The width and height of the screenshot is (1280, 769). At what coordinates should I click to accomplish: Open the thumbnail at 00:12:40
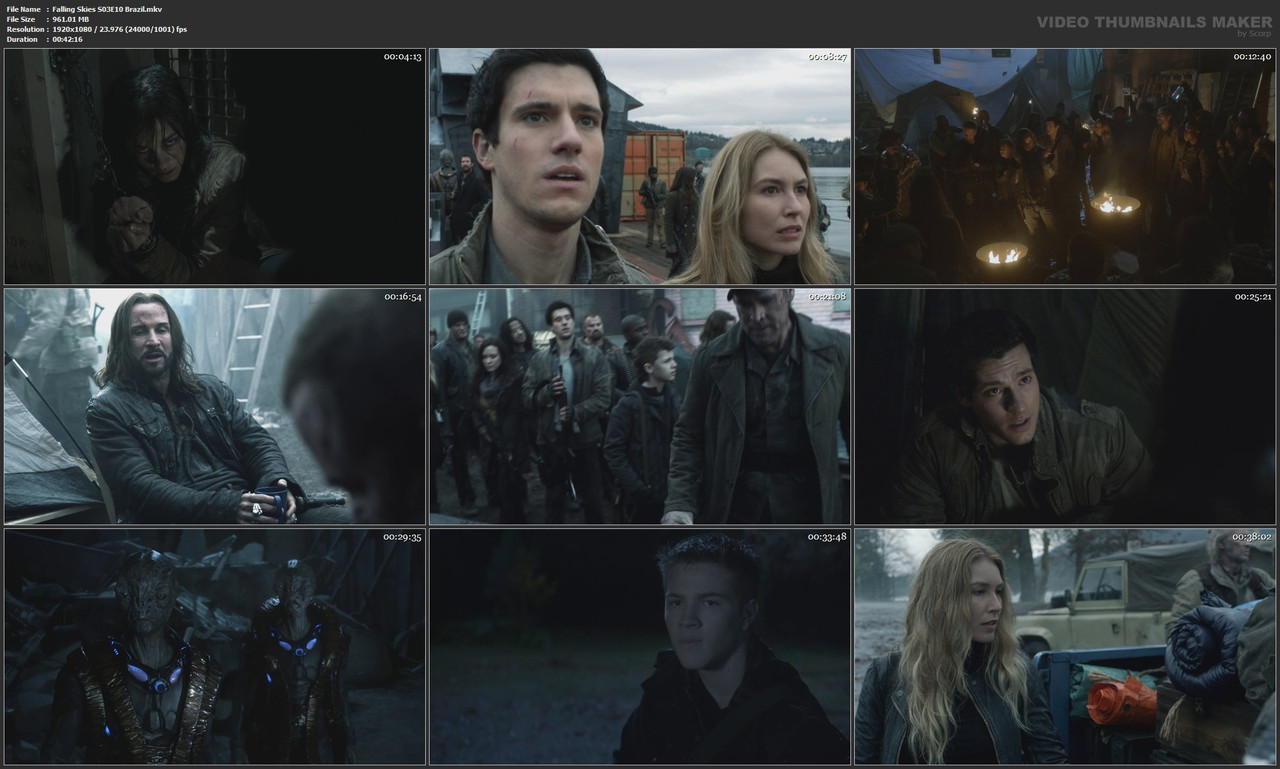point(1065,166)
